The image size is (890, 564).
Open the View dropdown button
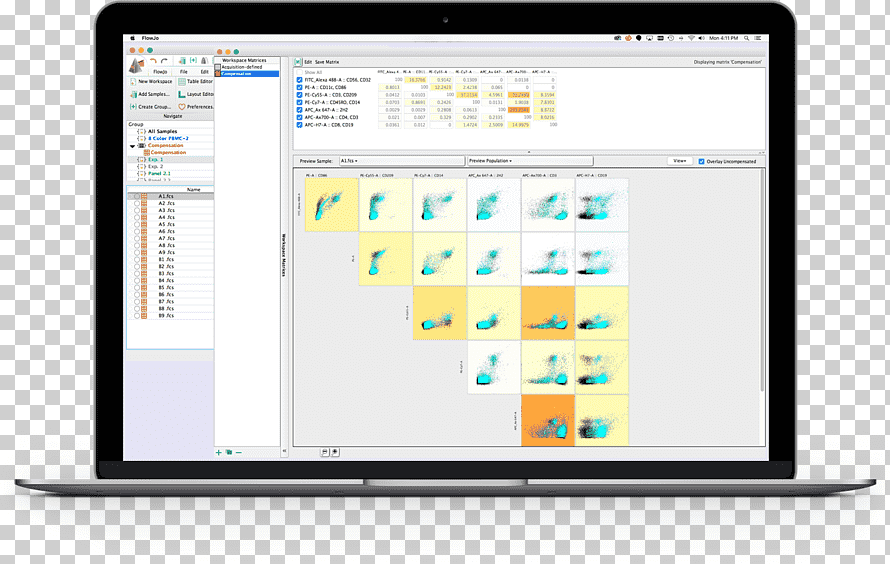coord(679,161)
